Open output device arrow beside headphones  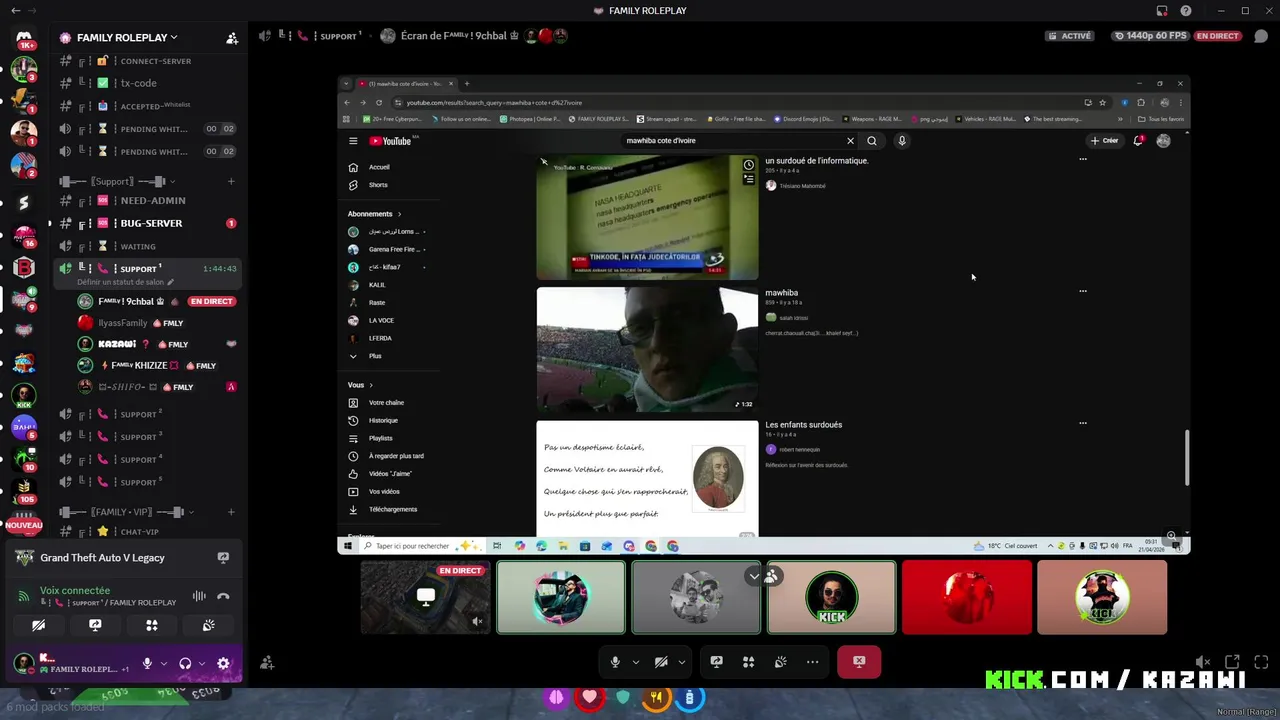201,663
